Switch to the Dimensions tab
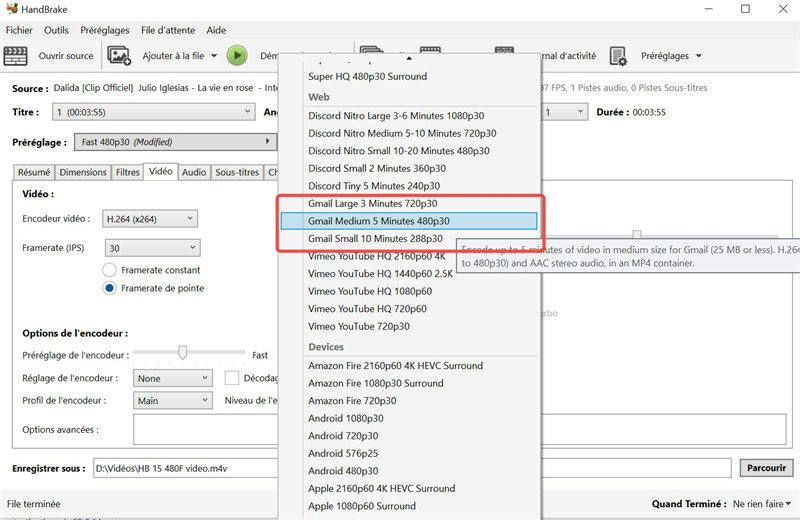This screenshot has height=520, width=800. tap(83, 172)
